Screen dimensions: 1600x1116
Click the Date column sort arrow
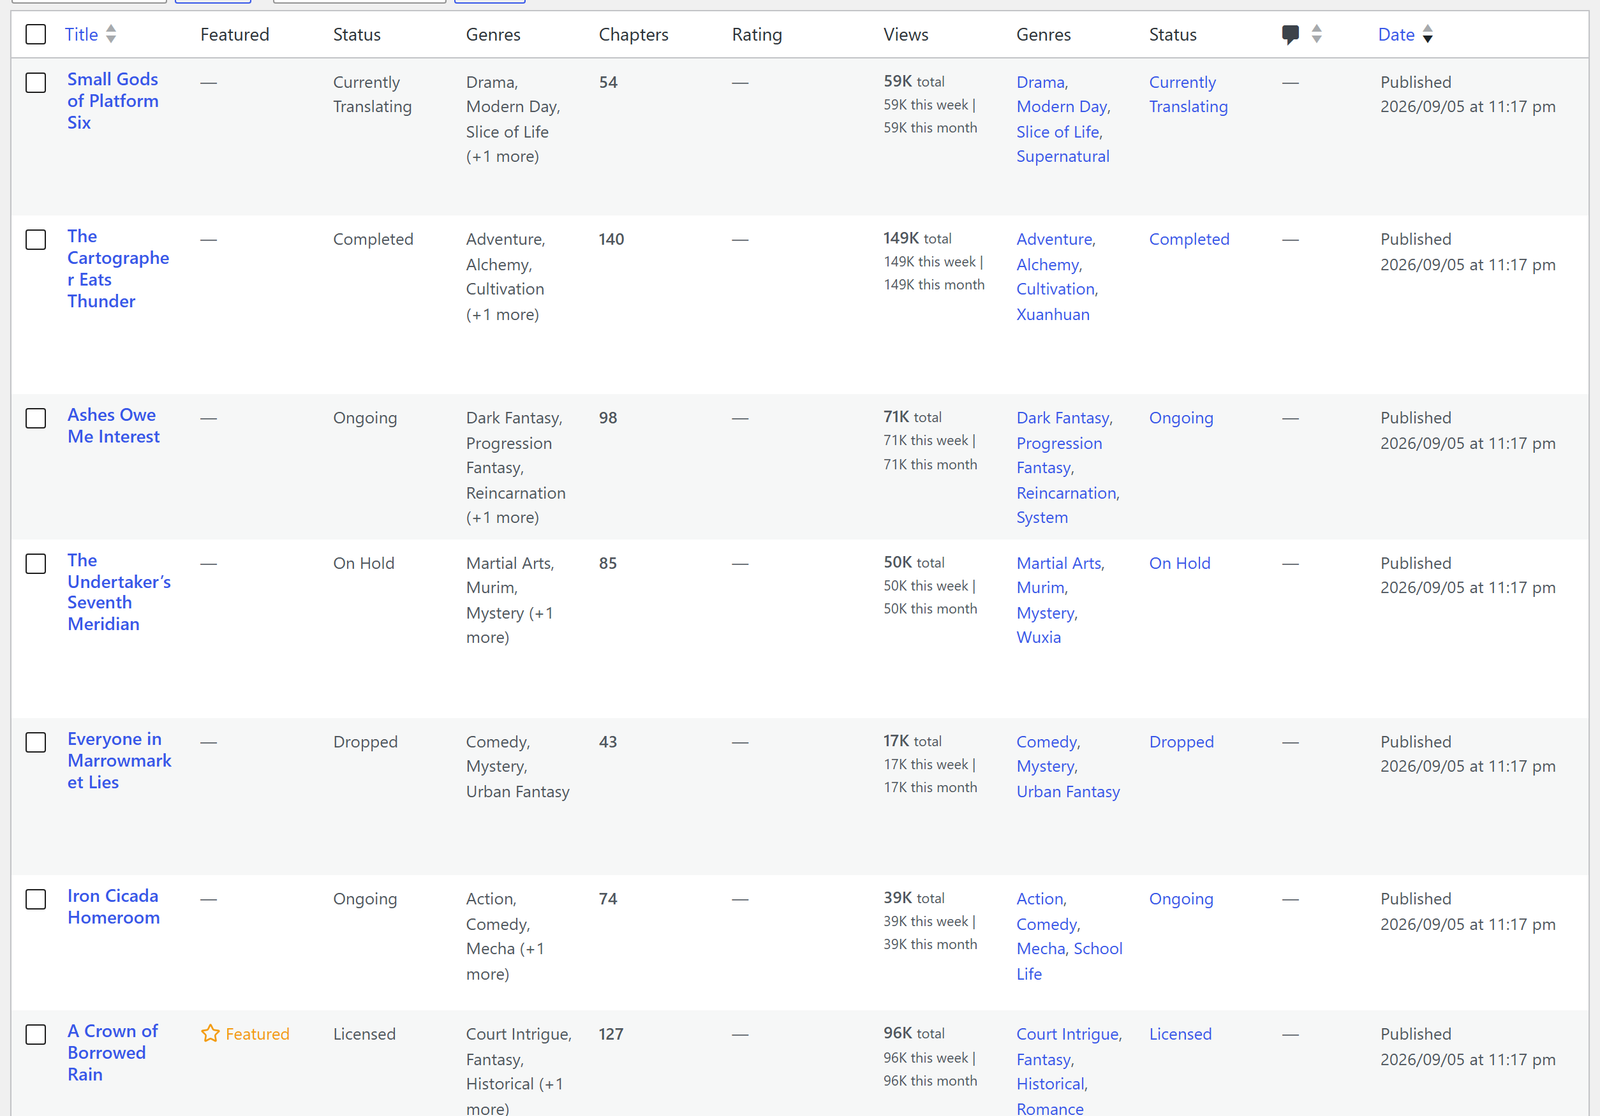[1428, 34]
